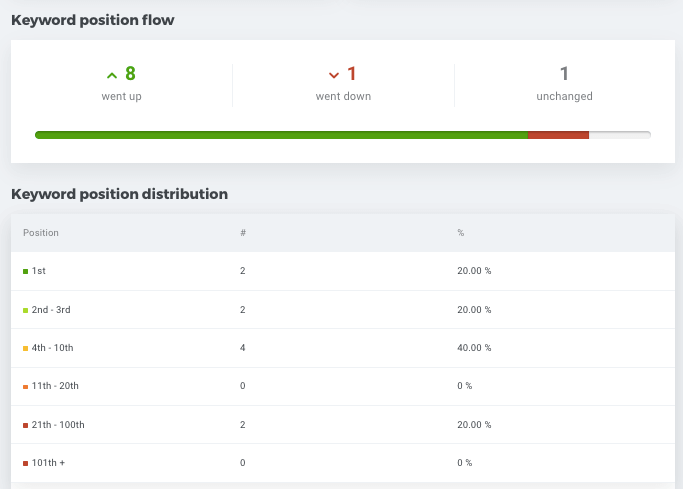Viewport: 683px width, 489px height.
Task: Click the red down arrow icon
Action: (x=334, y=75)
